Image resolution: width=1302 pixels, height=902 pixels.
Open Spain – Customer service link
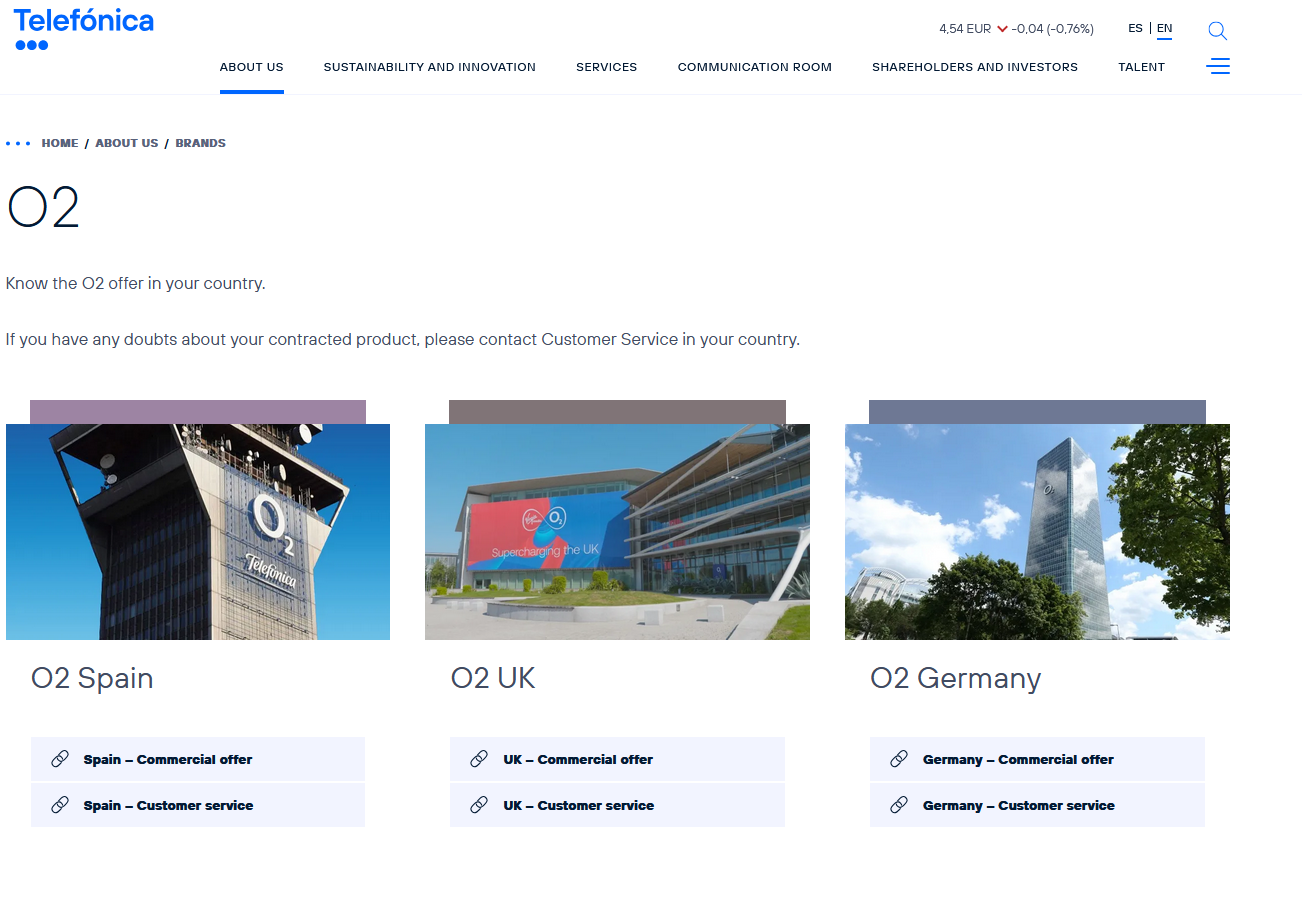click(x=198, y=805)
